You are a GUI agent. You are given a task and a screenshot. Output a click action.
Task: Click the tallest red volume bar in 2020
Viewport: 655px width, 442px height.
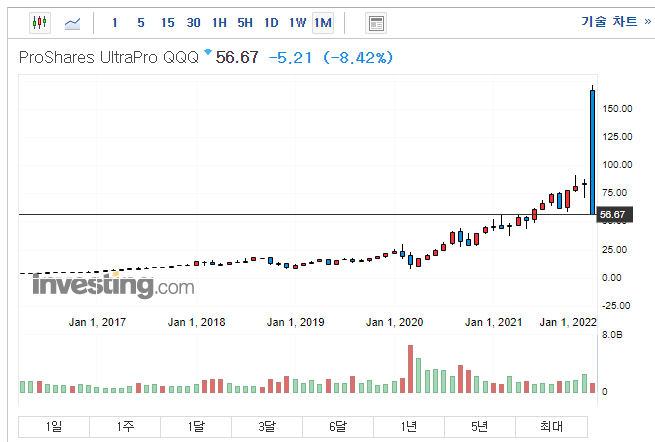[410, 369]
